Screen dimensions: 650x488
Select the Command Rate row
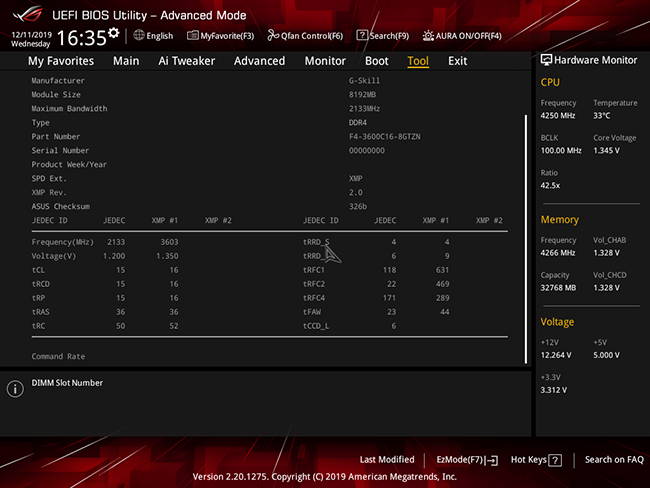tap(269, 356)
